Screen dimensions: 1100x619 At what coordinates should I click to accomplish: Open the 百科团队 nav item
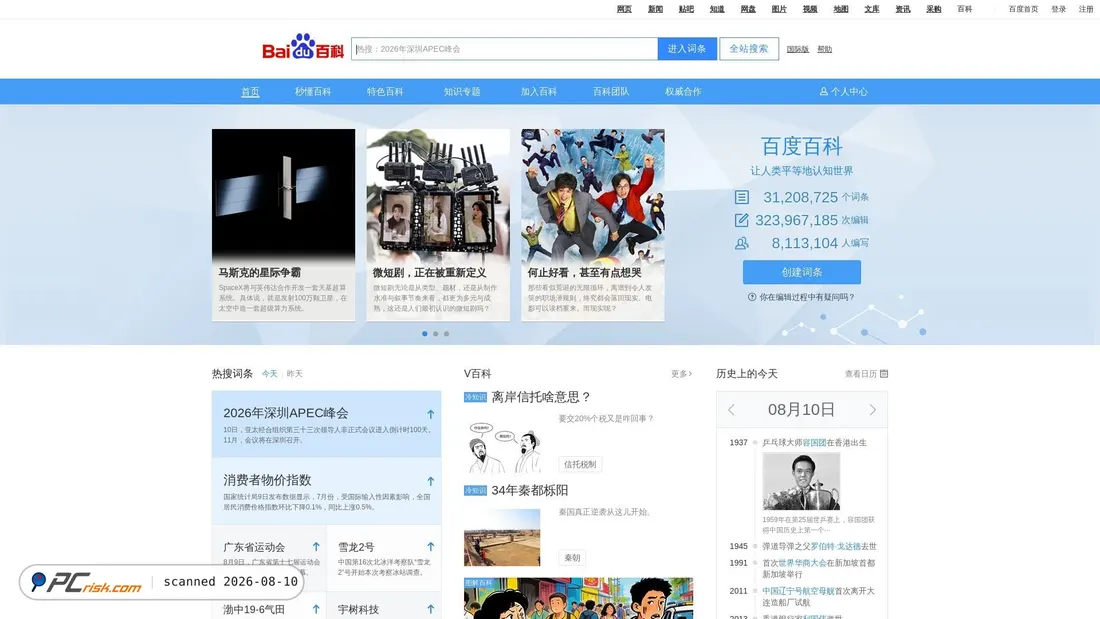[x=611, y=92]
